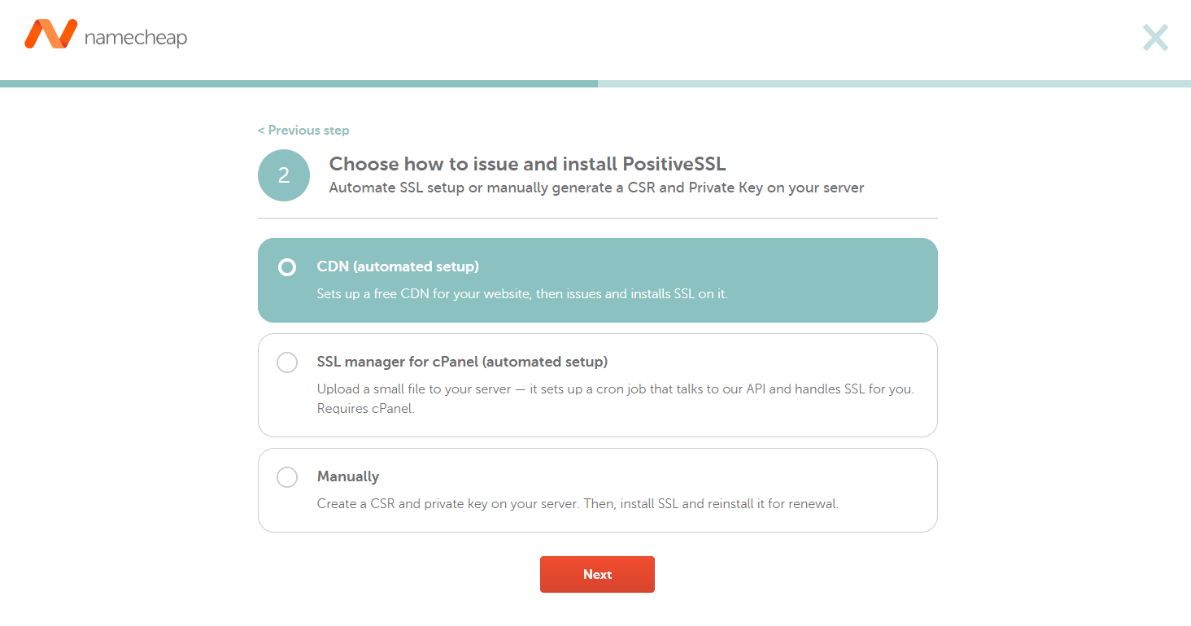
Task: Click the Namecheap orange logo icon
Action: click(x=51, y=34)
